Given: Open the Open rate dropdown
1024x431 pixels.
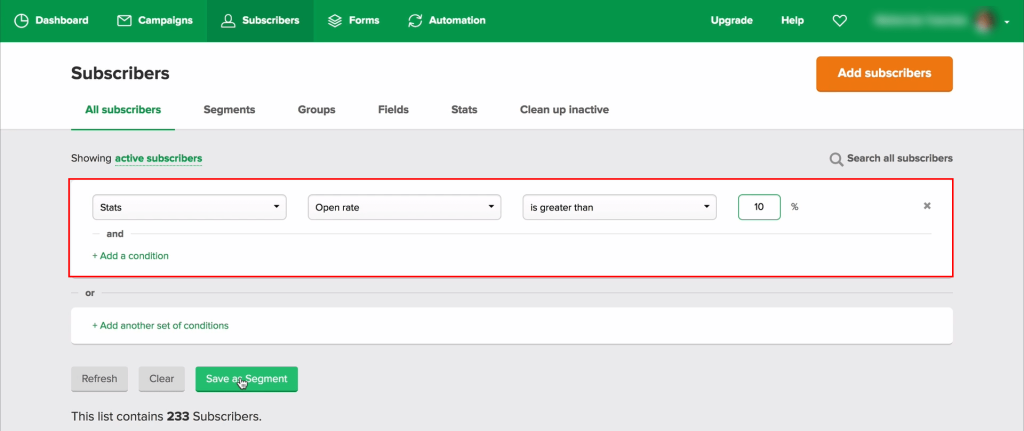Looking at the screenshot, I should 405,207.
